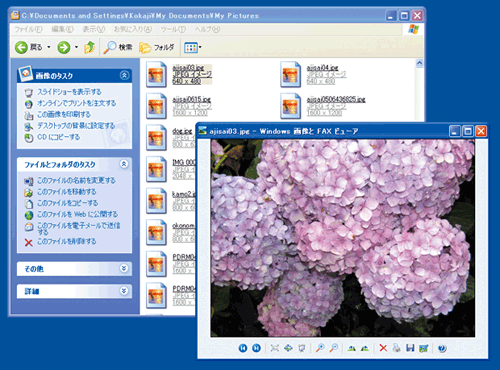
Task: Rotate image counterclockwise in viewer
Action: 365,348
